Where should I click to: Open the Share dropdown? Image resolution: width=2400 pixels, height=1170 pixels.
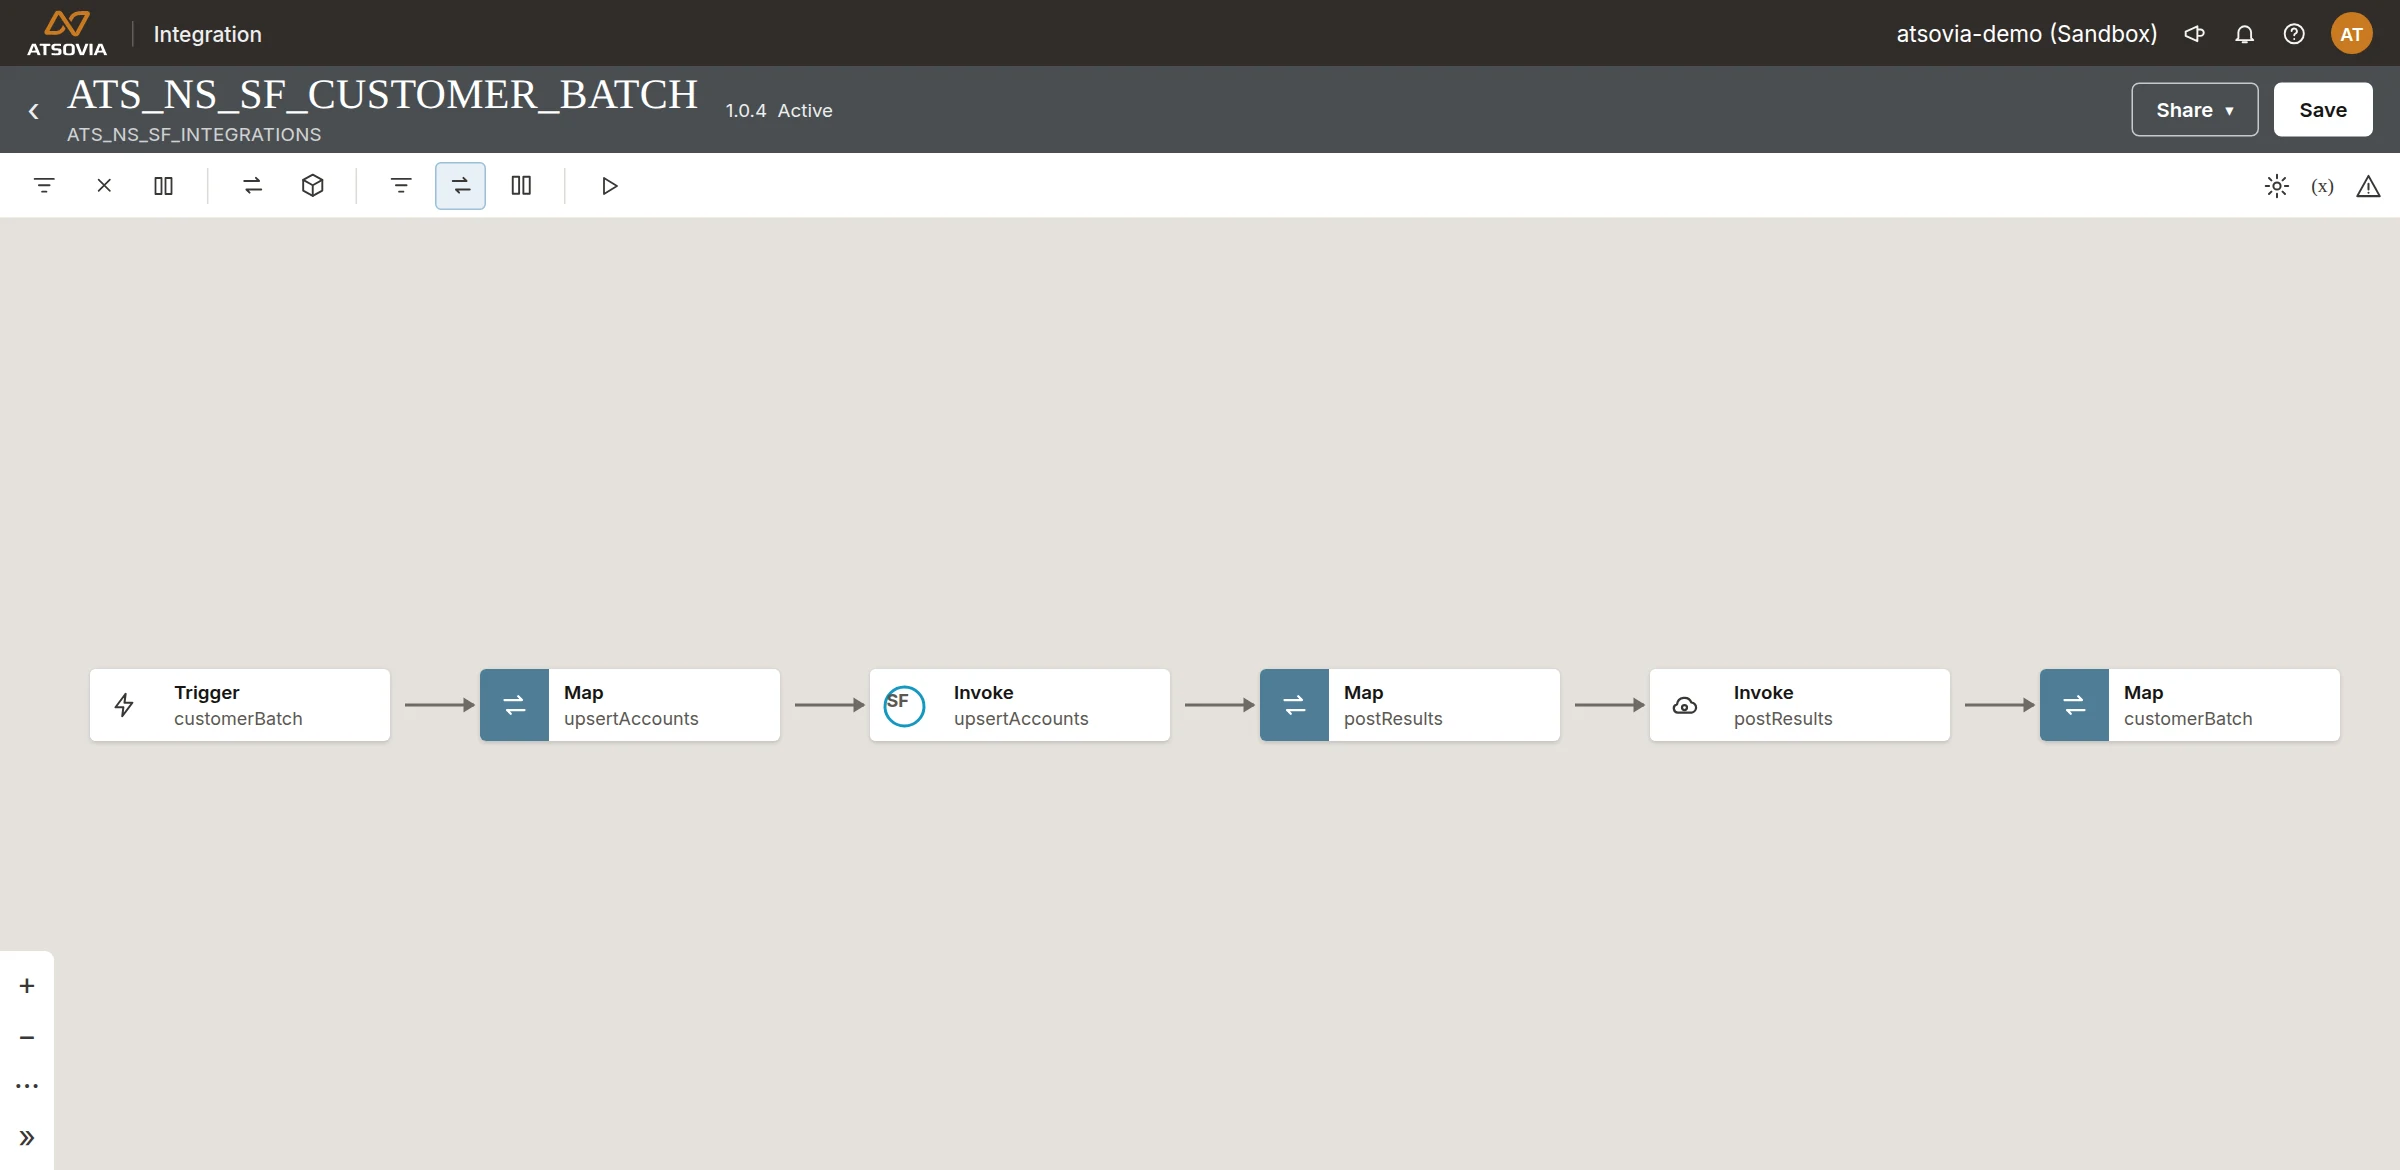pos(2195,110)
